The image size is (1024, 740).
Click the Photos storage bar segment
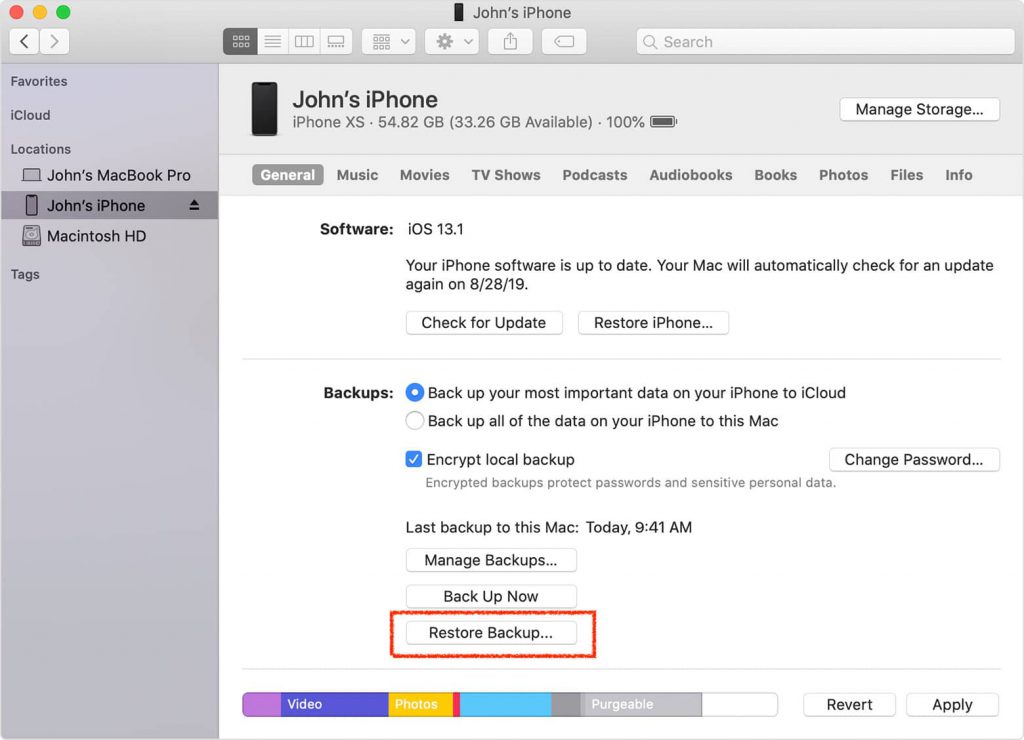coord(421,705)
